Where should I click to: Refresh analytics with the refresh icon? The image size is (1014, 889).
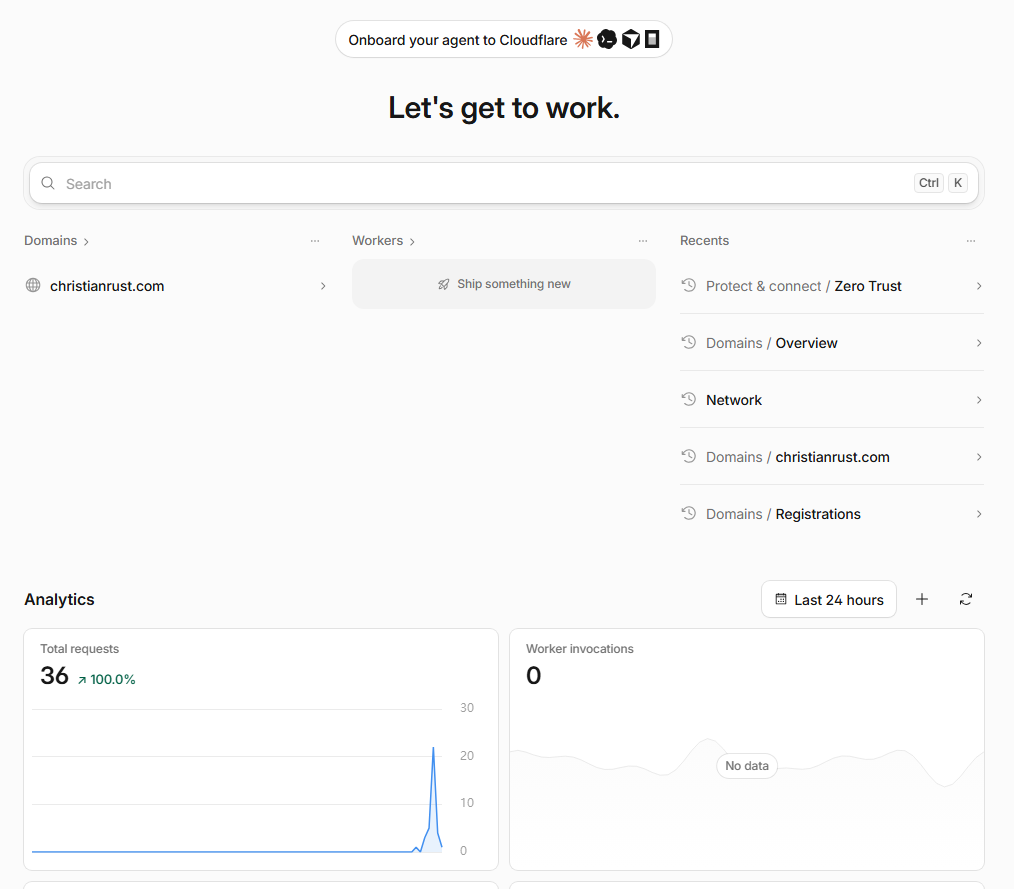coord(965,599)
